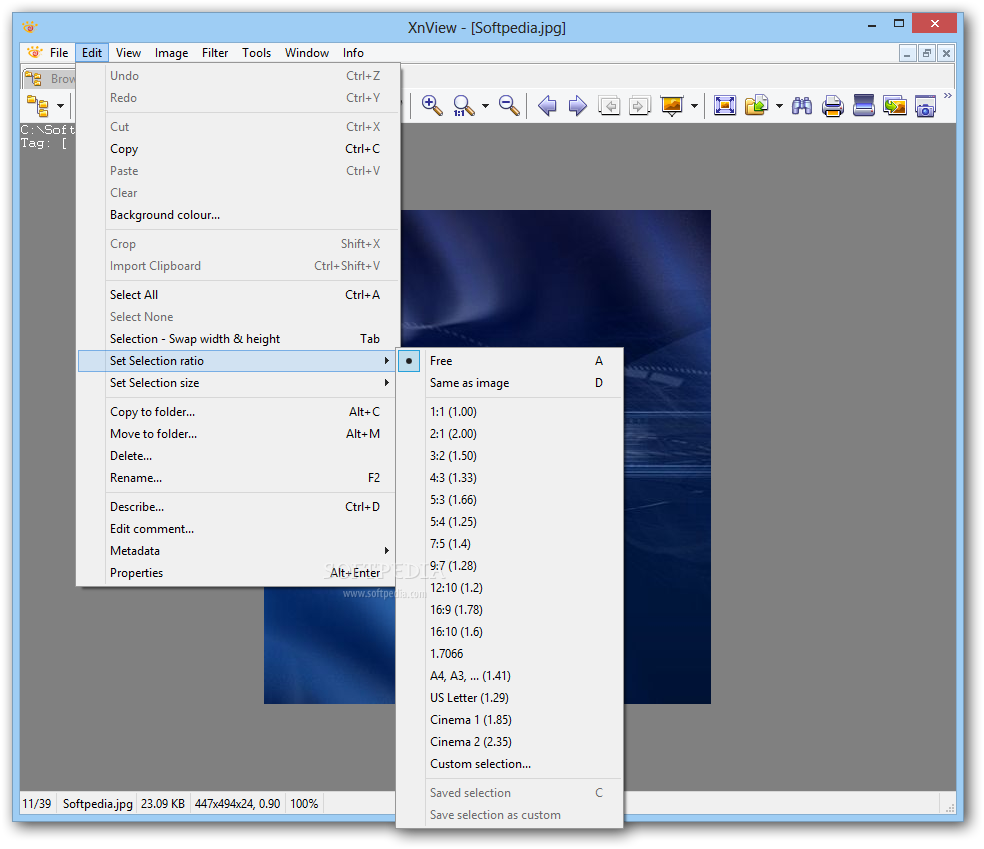This screenshot has height=849, width=984.
Task: Click the 1:1 actual size zoom icon
Action: click(463, 105)
